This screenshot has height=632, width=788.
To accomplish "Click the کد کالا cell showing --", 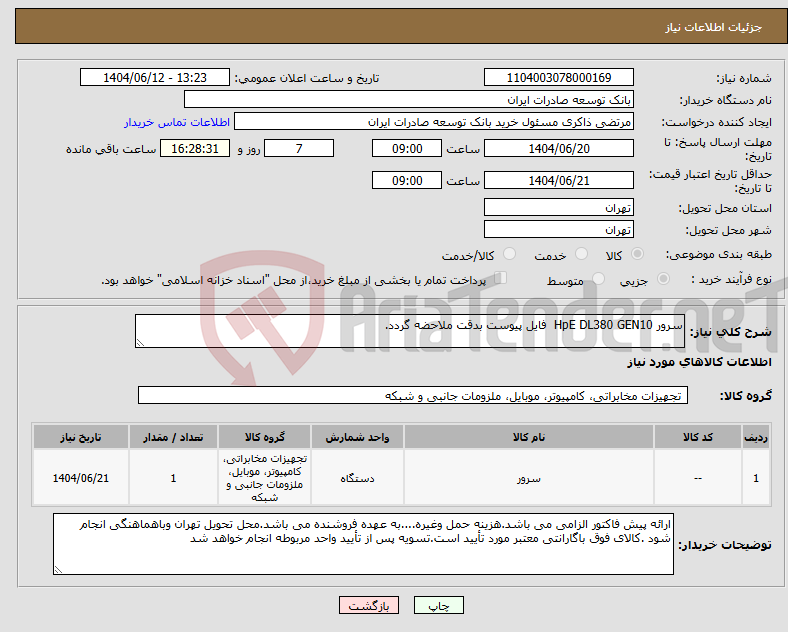I will tap(698, 478).
